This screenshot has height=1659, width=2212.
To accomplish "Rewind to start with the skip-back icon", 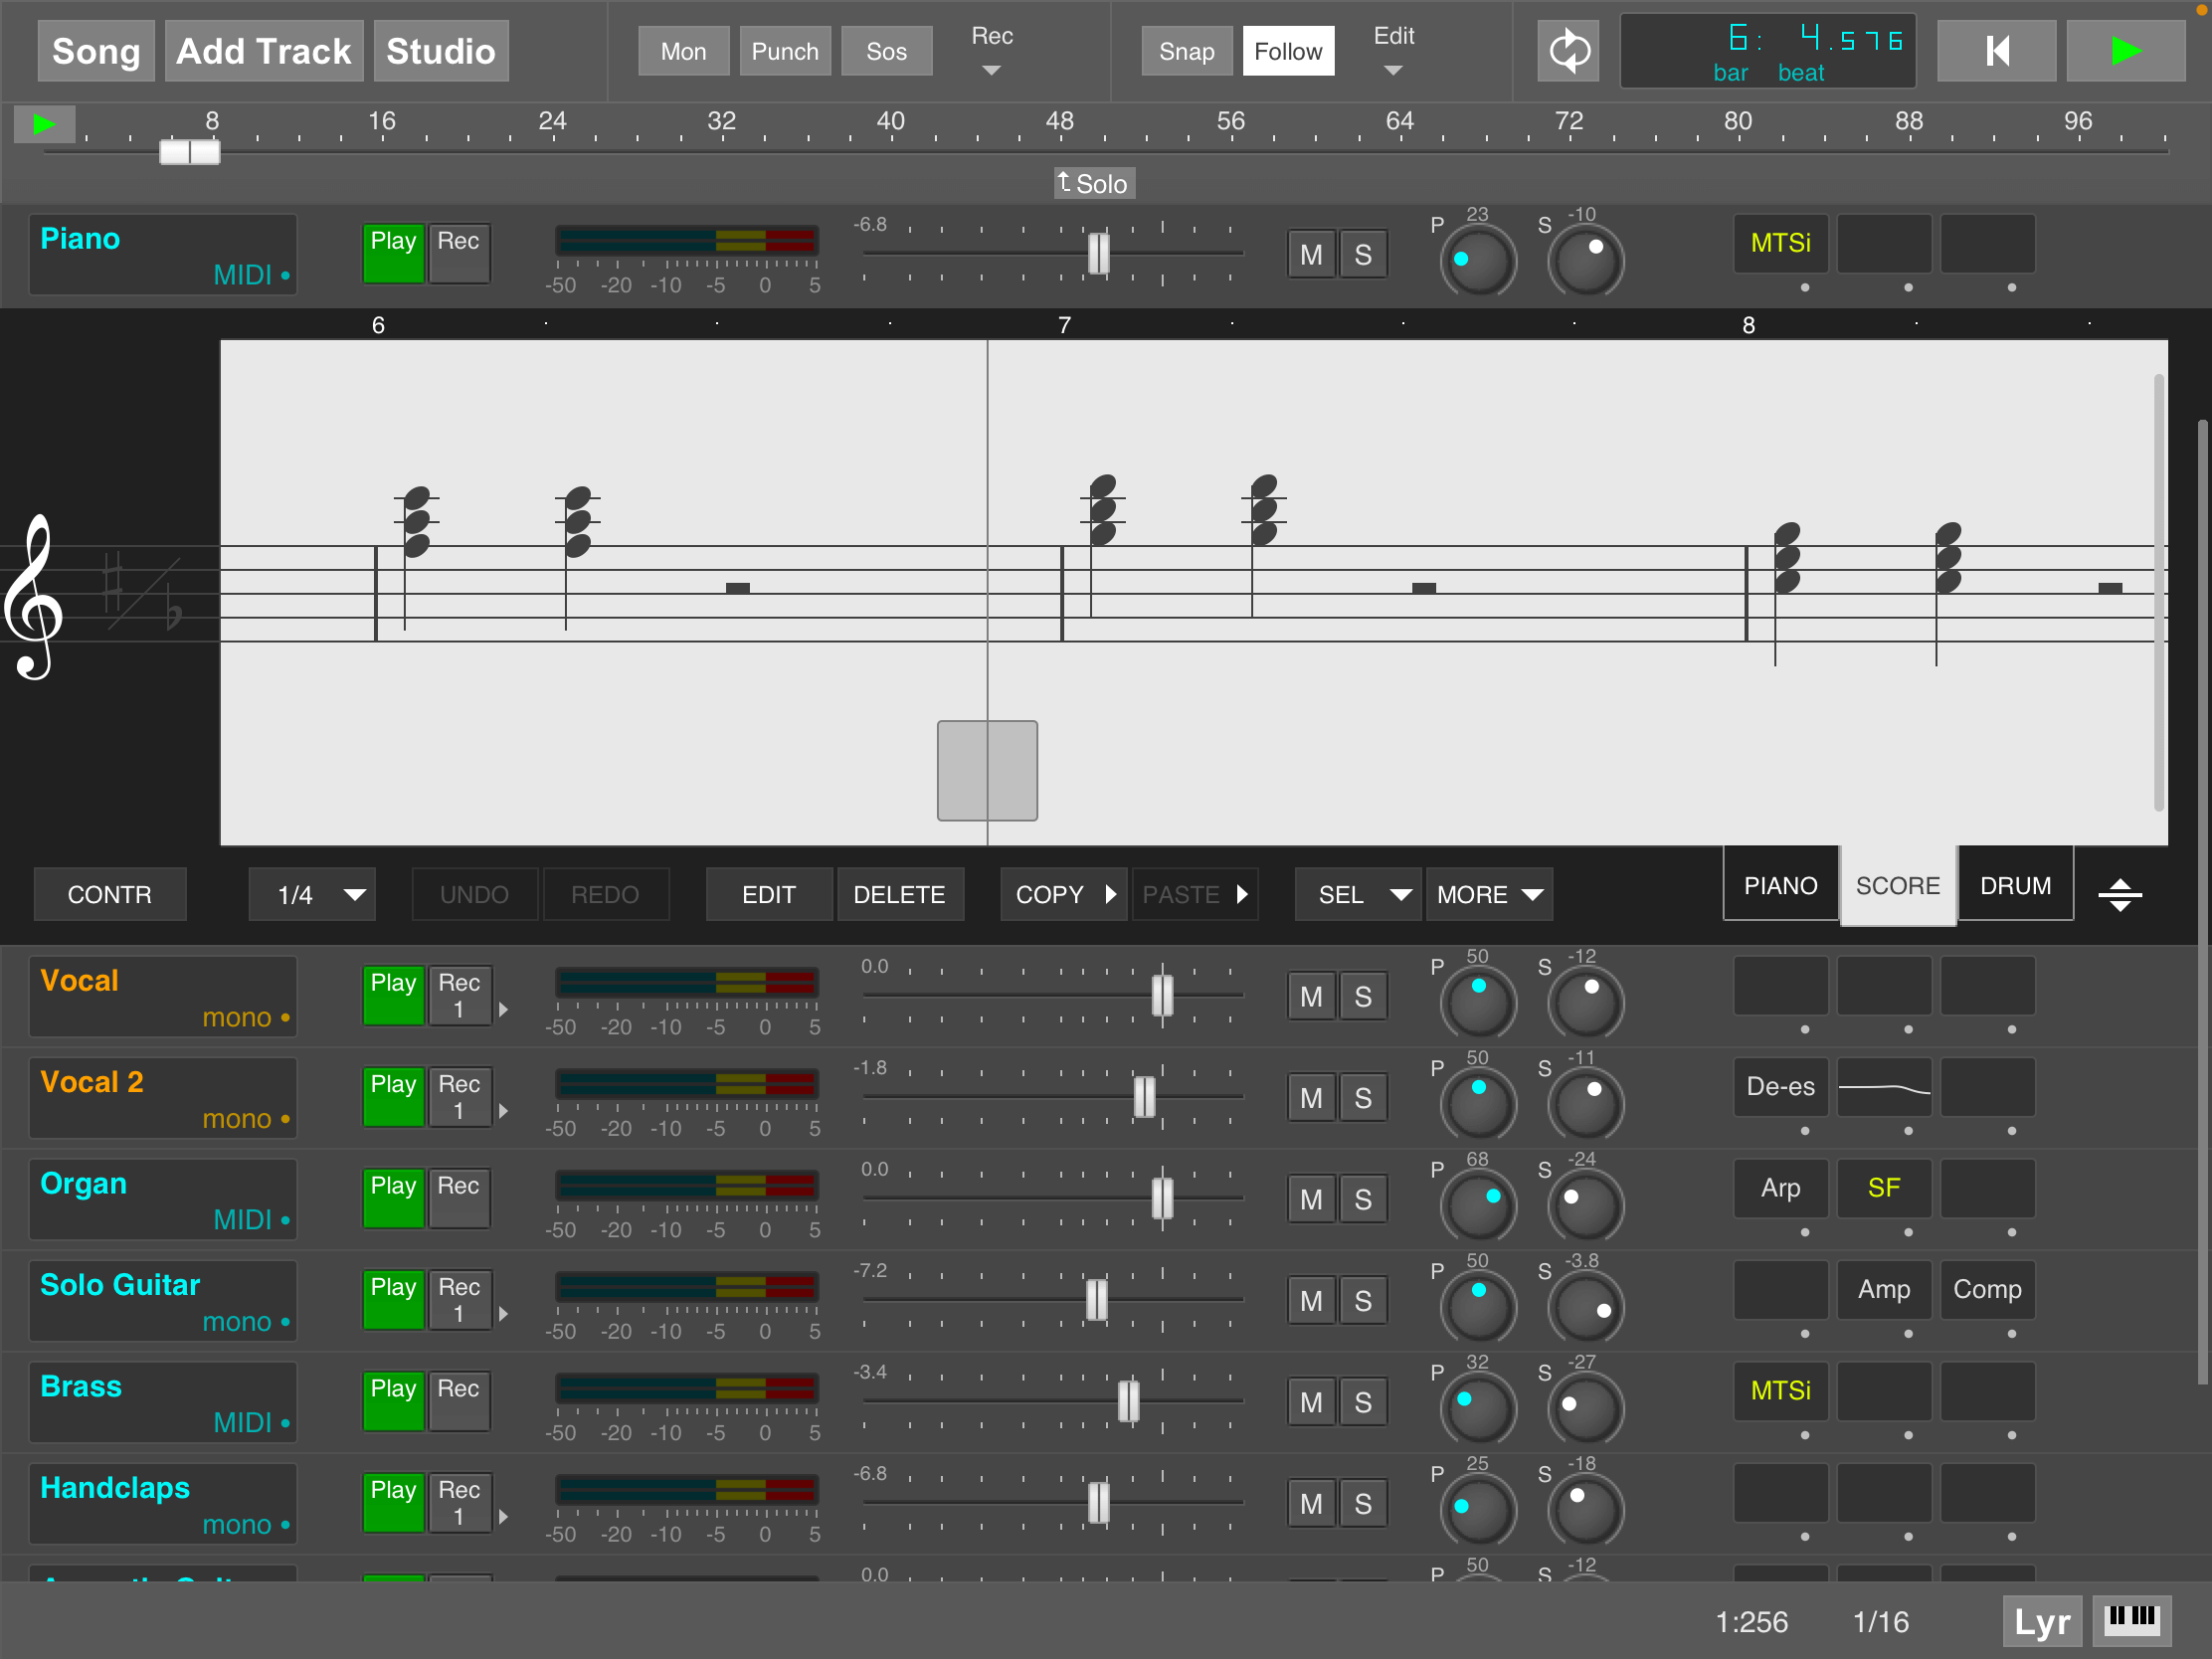I will (1996, 51).
